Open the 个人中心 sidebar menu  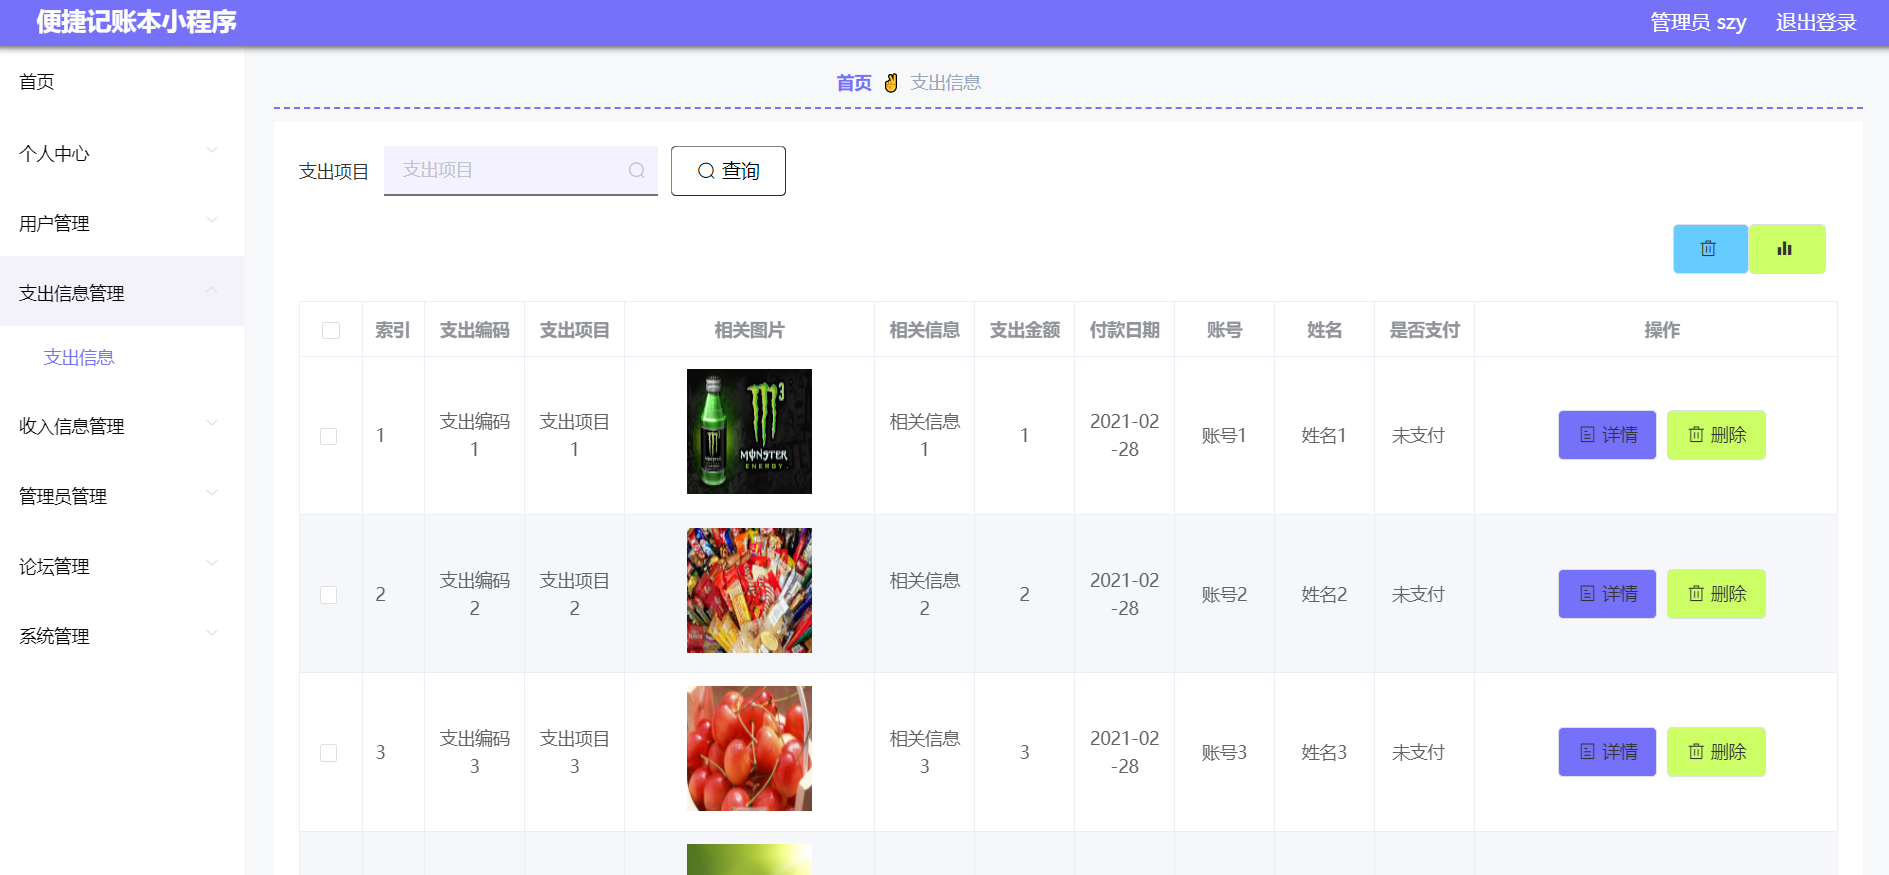click(122, 153)
